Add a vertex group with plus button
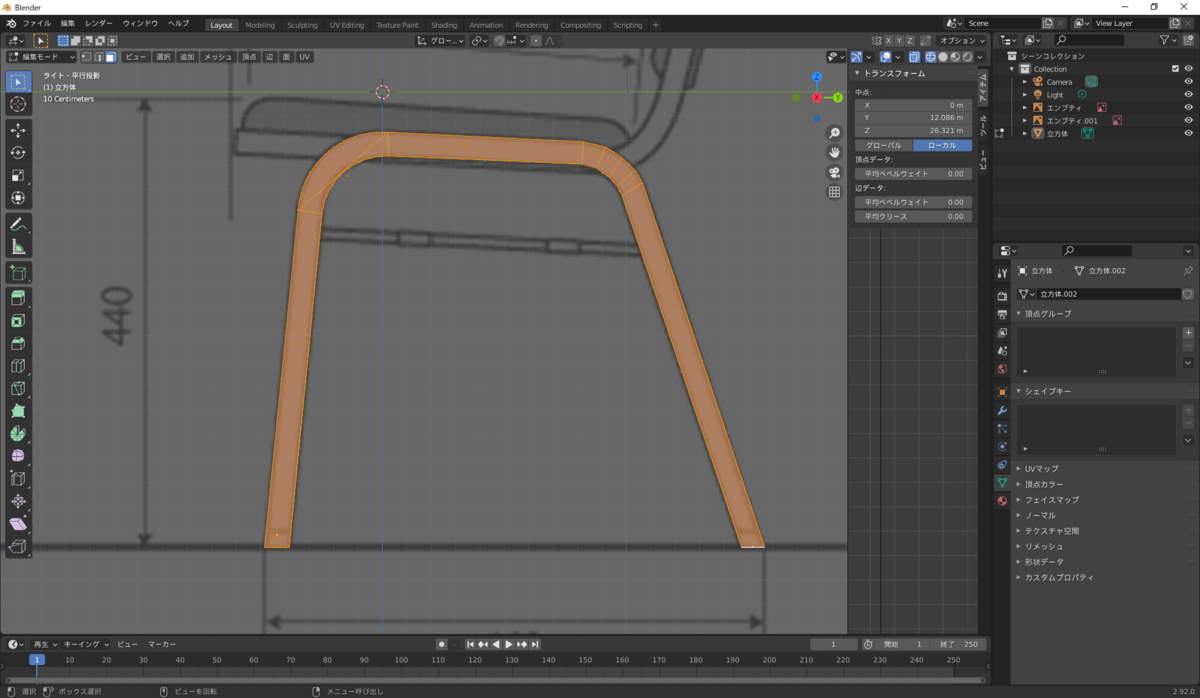1200x698 pixels. point(1188,332)
